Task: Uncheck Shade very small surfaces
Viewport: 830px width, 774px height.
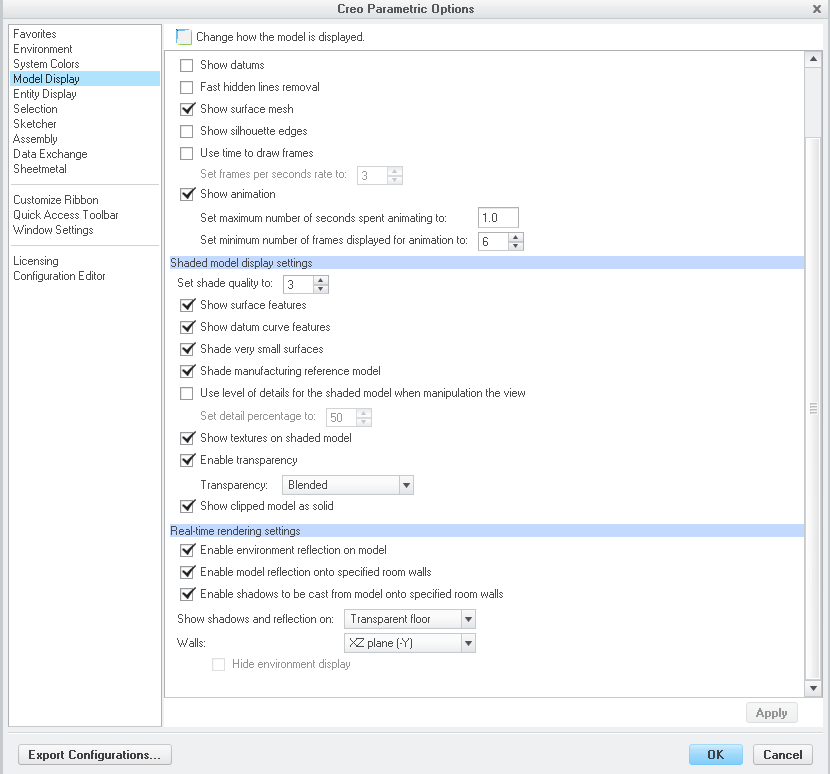Action: coord(186,349)
